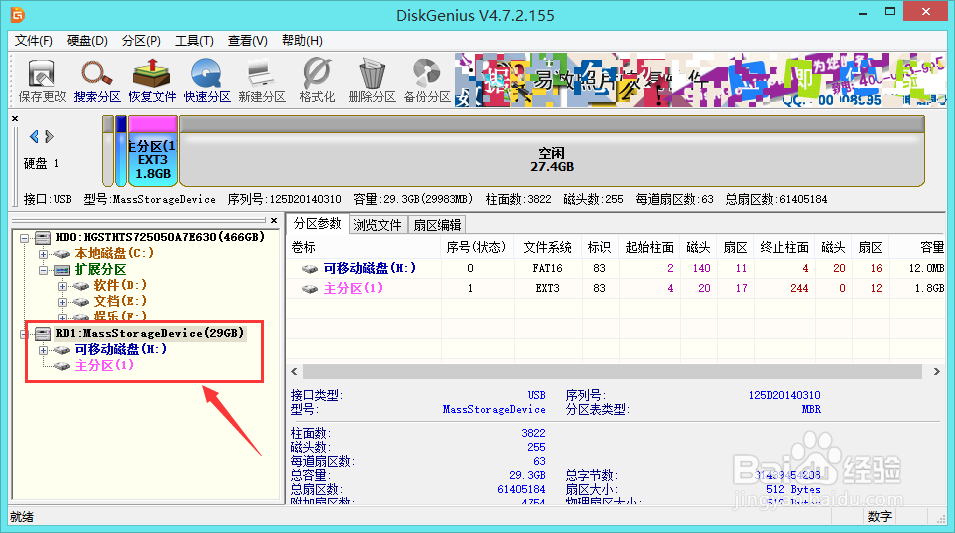This screenshot has height=533, width=955.
Task: Click the advertisement banner in the toolbar
Action: pyautogui.click(x=700, y=80)
